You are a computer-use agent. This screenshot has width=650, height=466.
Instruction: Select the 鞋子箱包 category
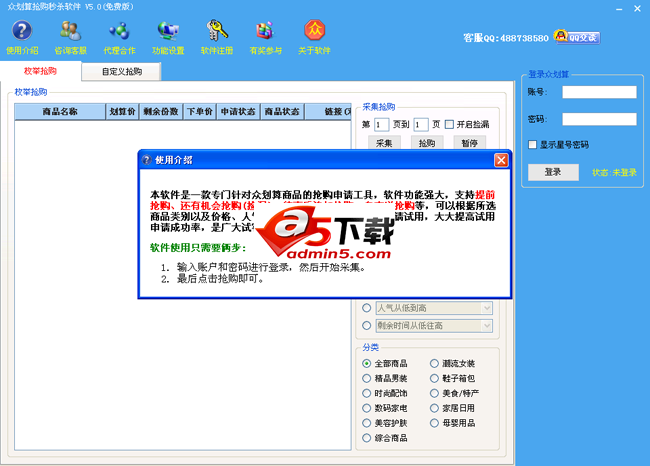(434, 378)
